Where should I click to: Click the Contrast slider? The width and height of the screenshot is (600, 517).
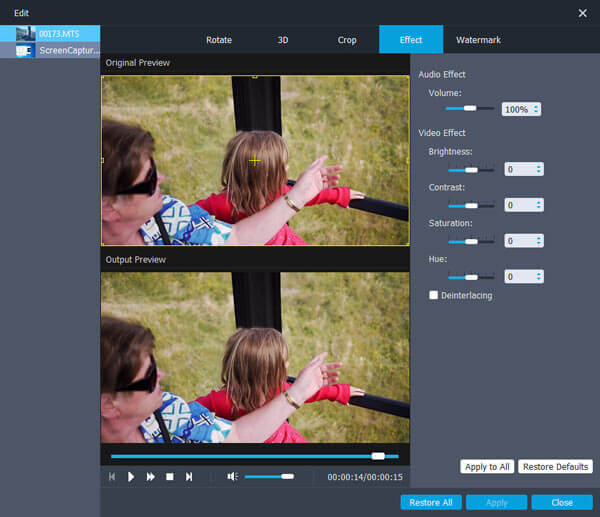click(470, 205)
